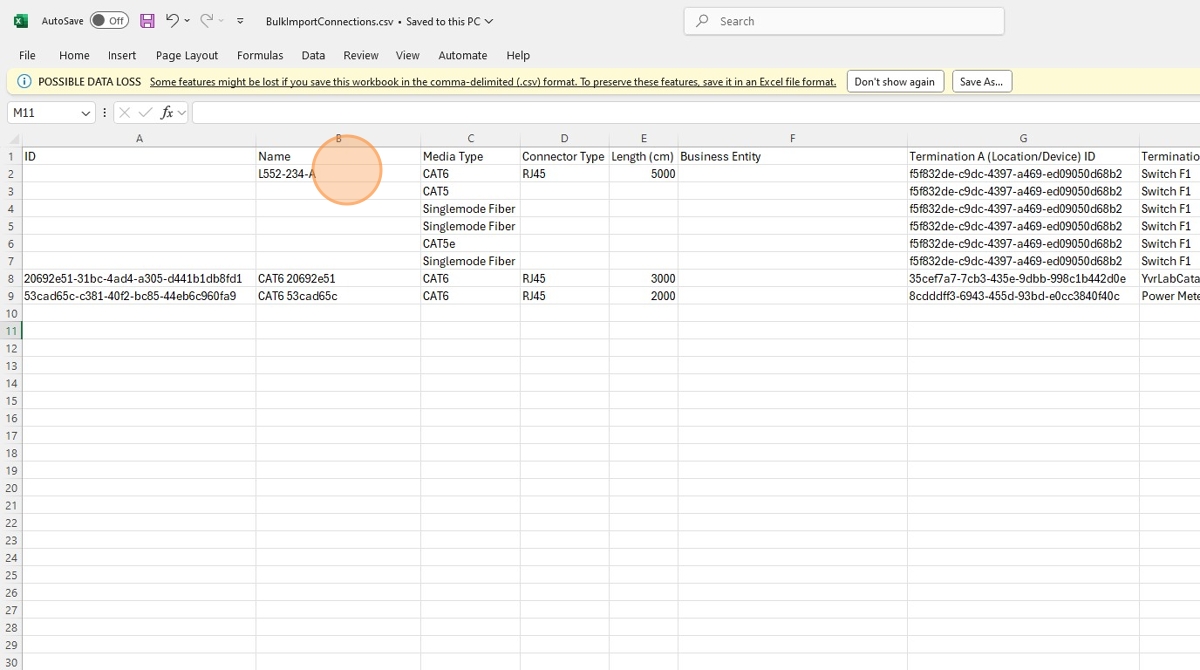The width and height of the screenshot is (1200, 670).
Task: Select row 11 header
Action: pos(11,331)
